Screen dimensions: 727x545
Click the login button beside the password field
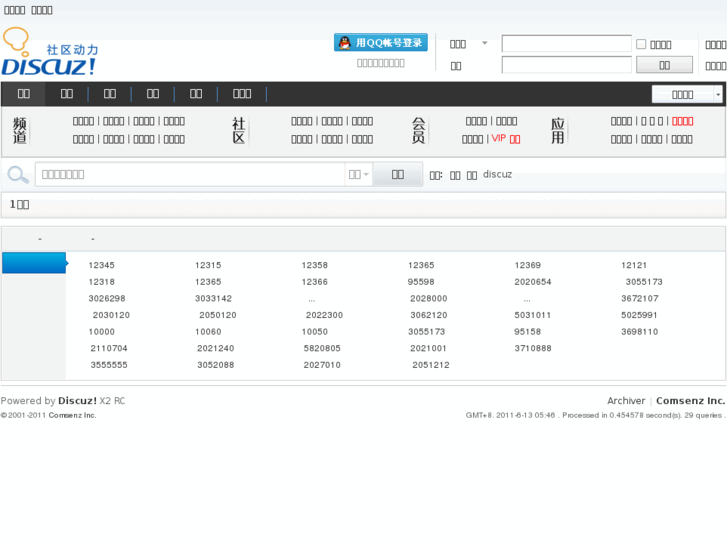point(664,65)
